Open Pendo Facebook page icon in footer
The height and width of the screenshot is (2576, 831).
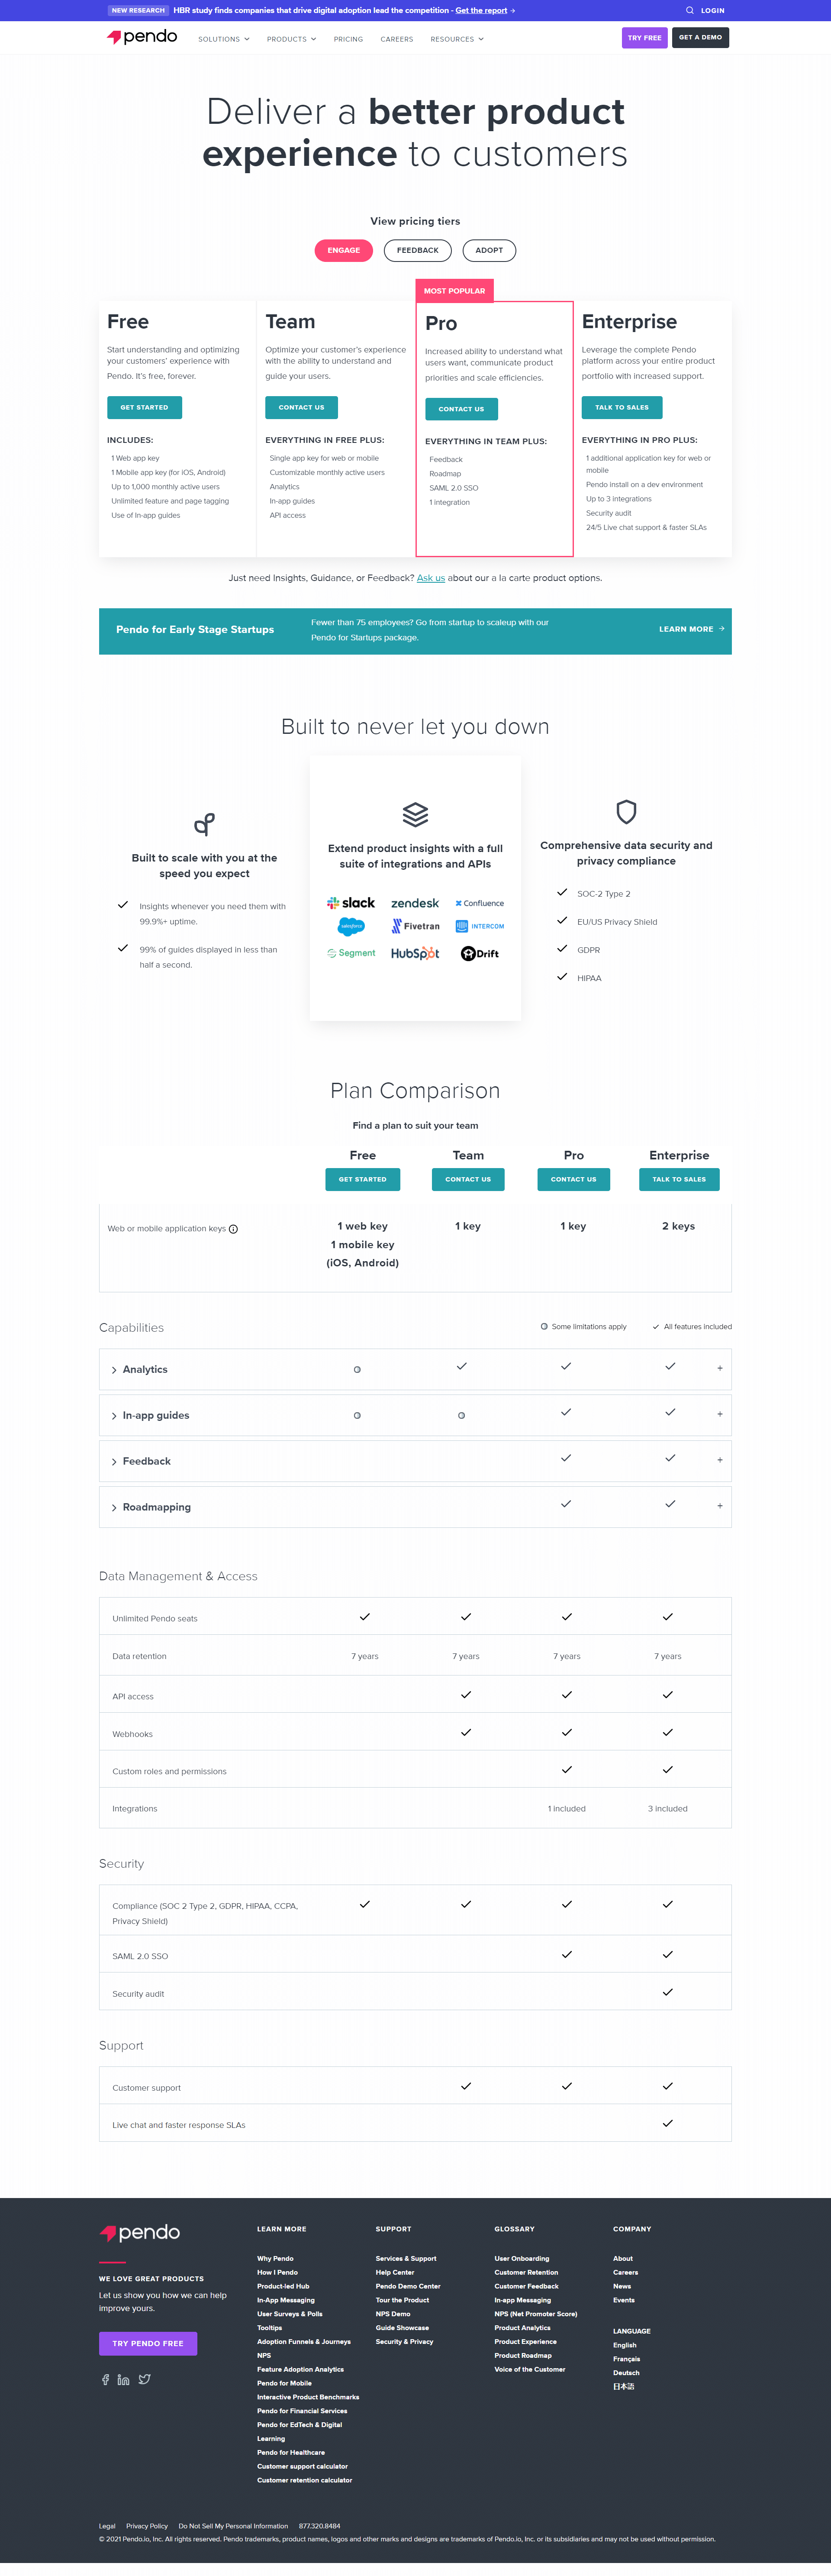(x=105, y=2379)
